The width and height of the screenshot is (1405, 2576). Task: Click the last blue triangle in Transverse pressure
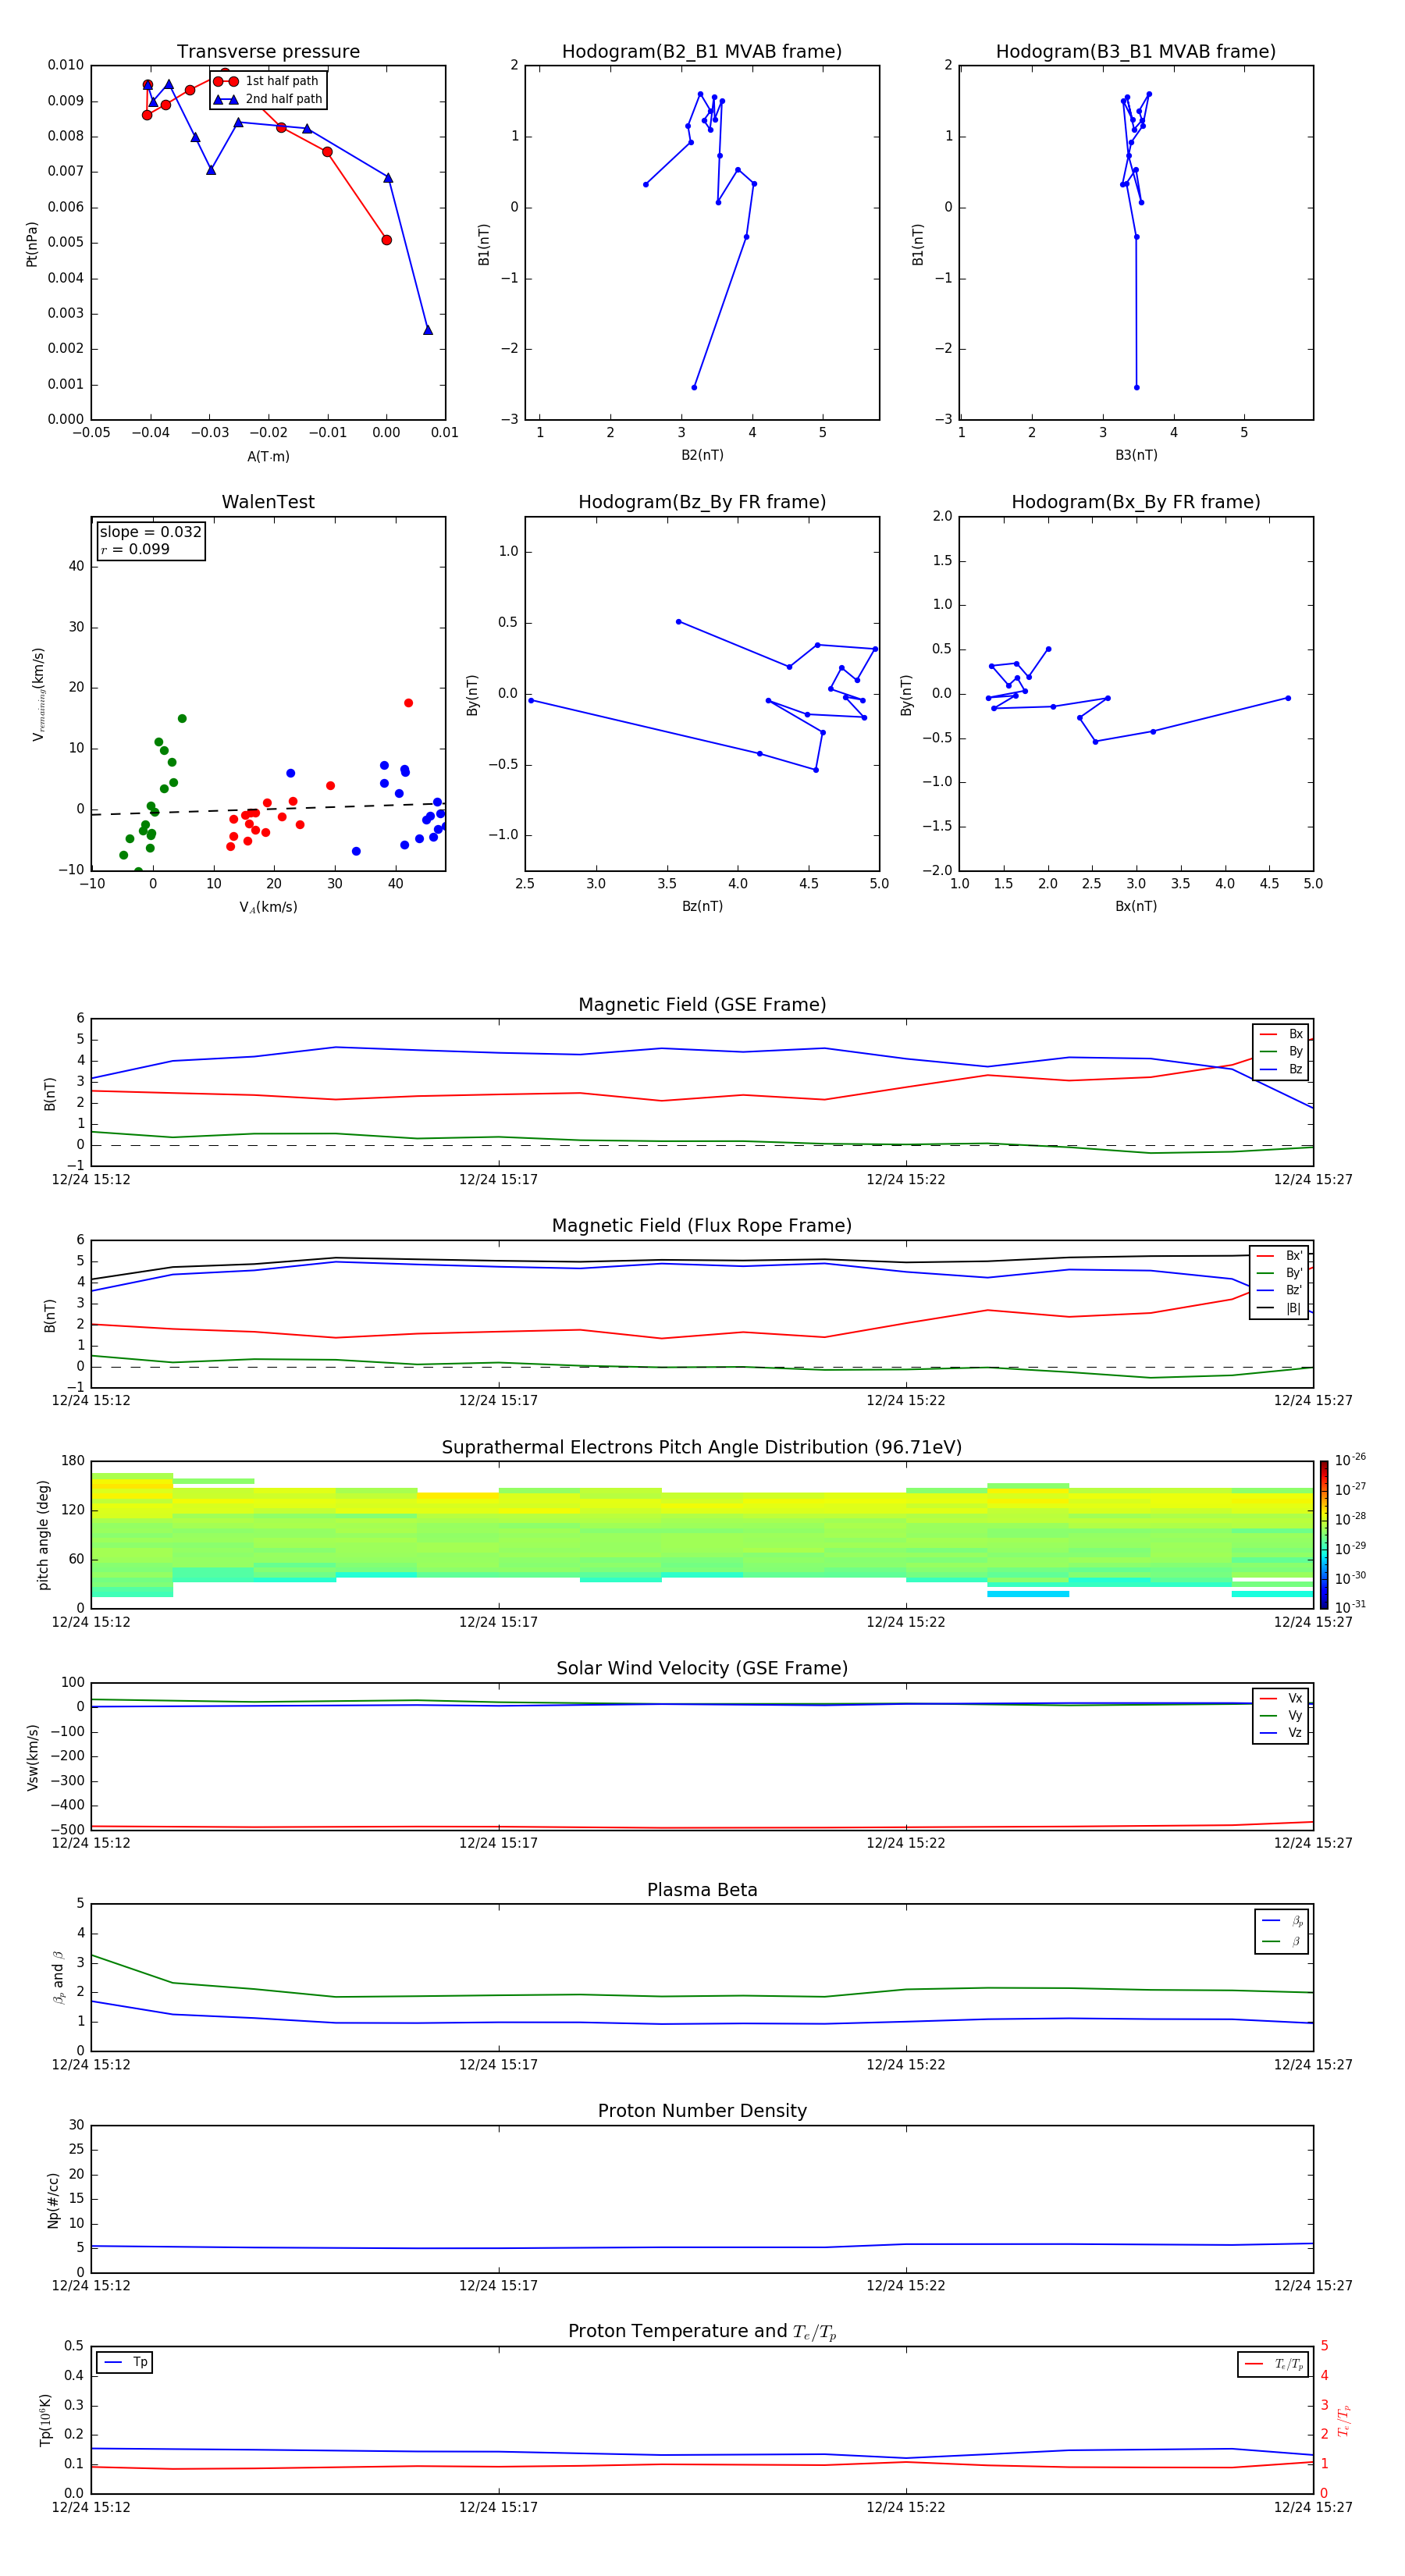[428, 330]
